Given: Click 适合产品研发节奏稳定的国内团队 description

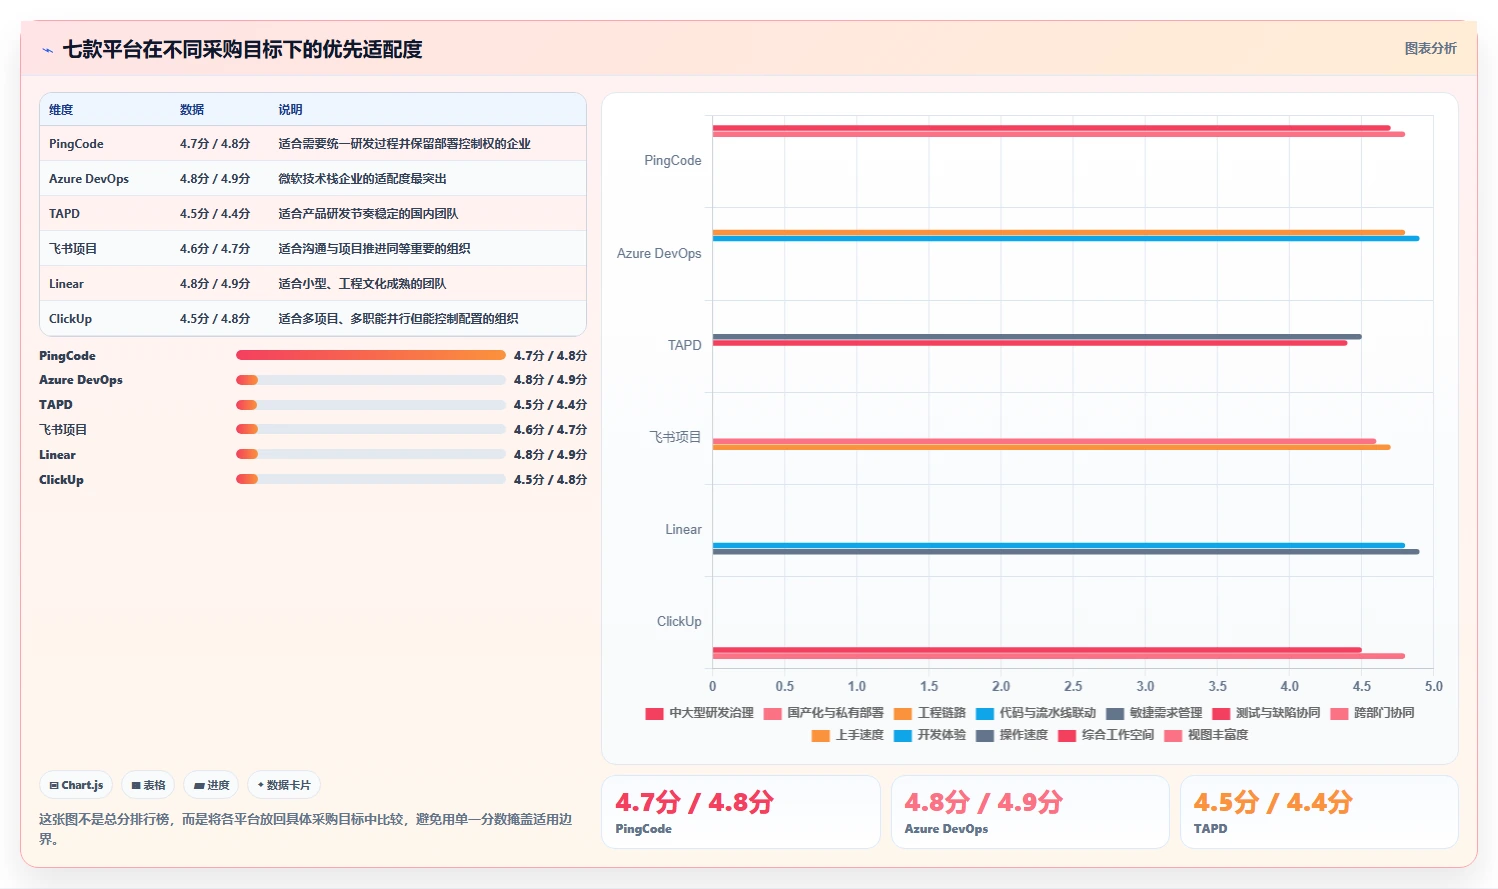Looking at the screenshot, I should (x=368, y=214).
